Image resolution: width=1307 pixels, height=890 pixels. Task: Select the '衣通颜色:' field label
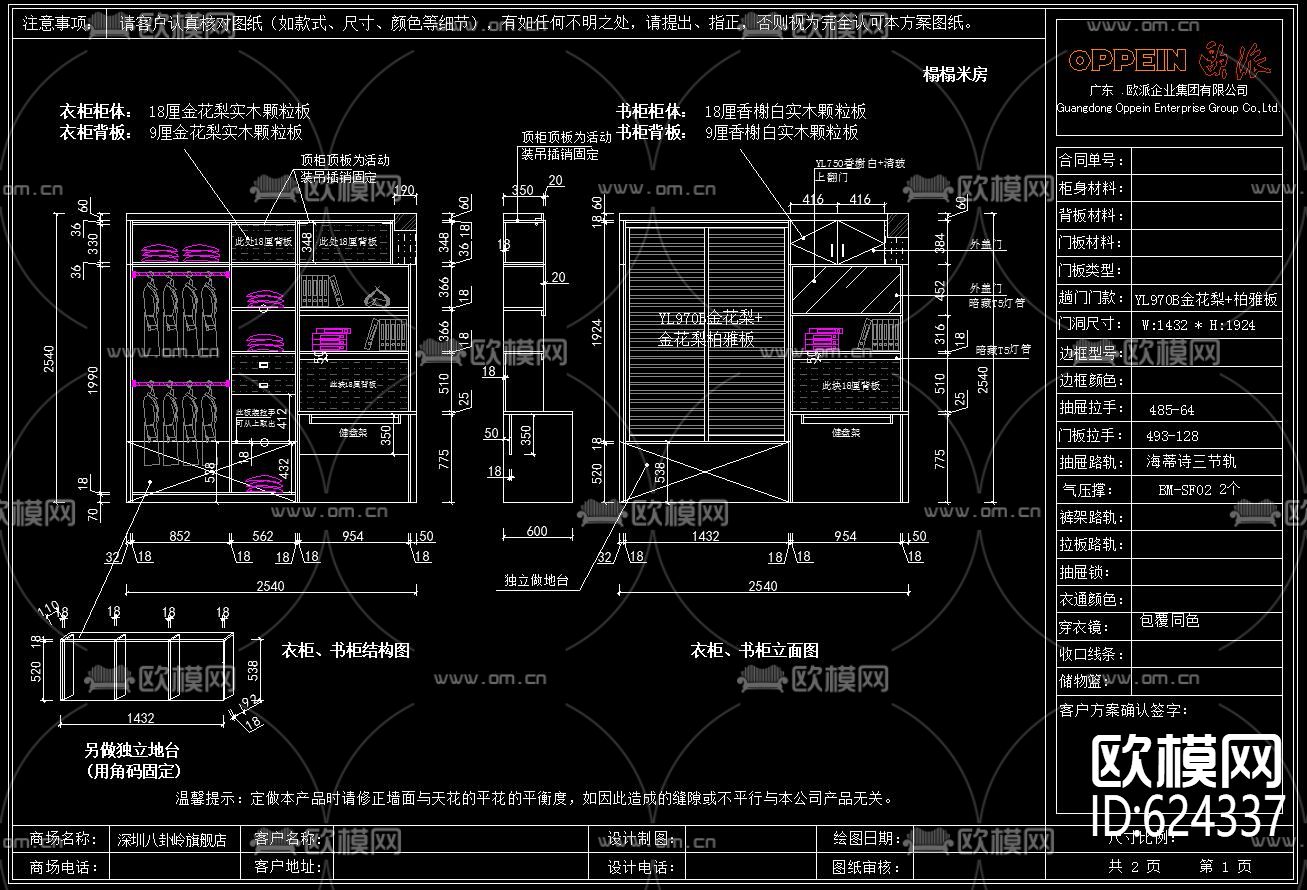[1092, 600]
